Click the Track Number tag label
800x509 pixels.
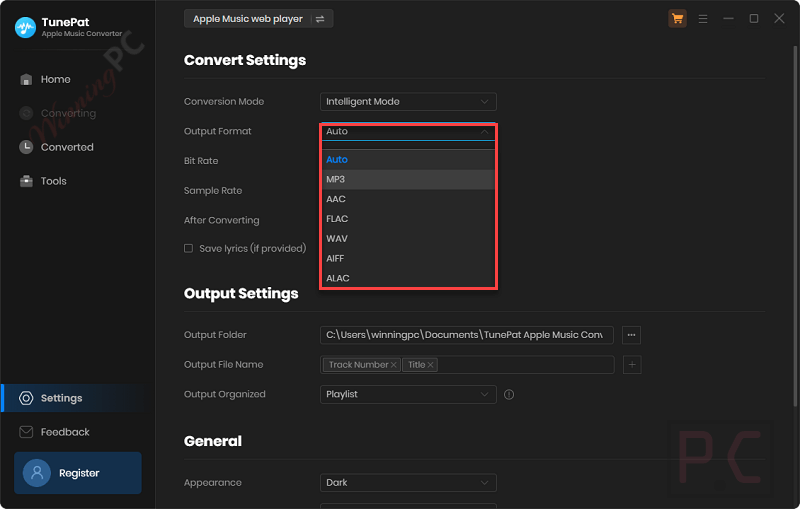point(358,365)
